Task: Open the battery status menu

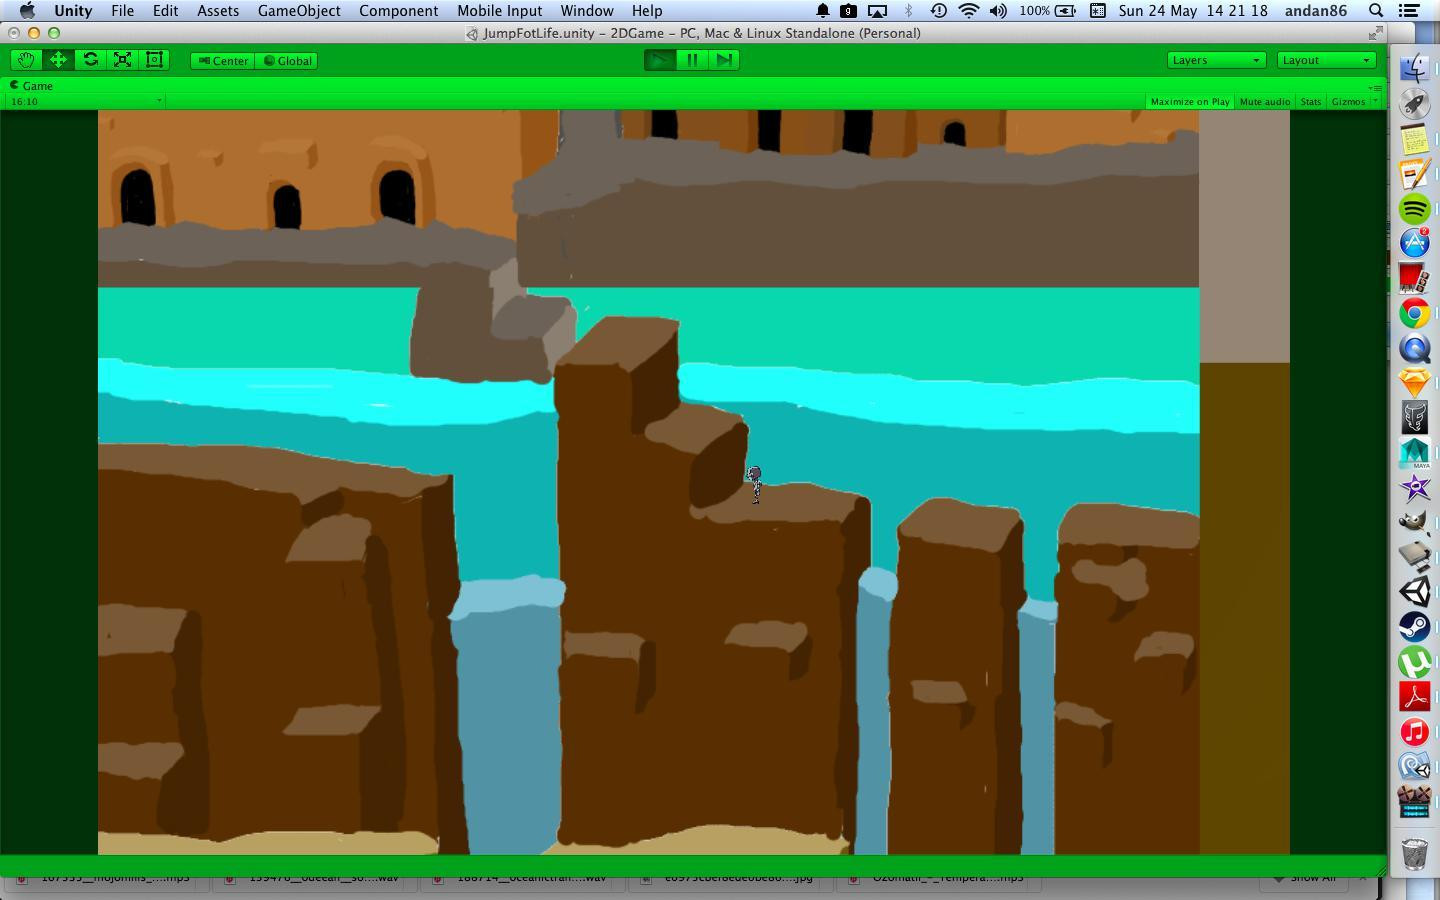Action: [1066, 11]
